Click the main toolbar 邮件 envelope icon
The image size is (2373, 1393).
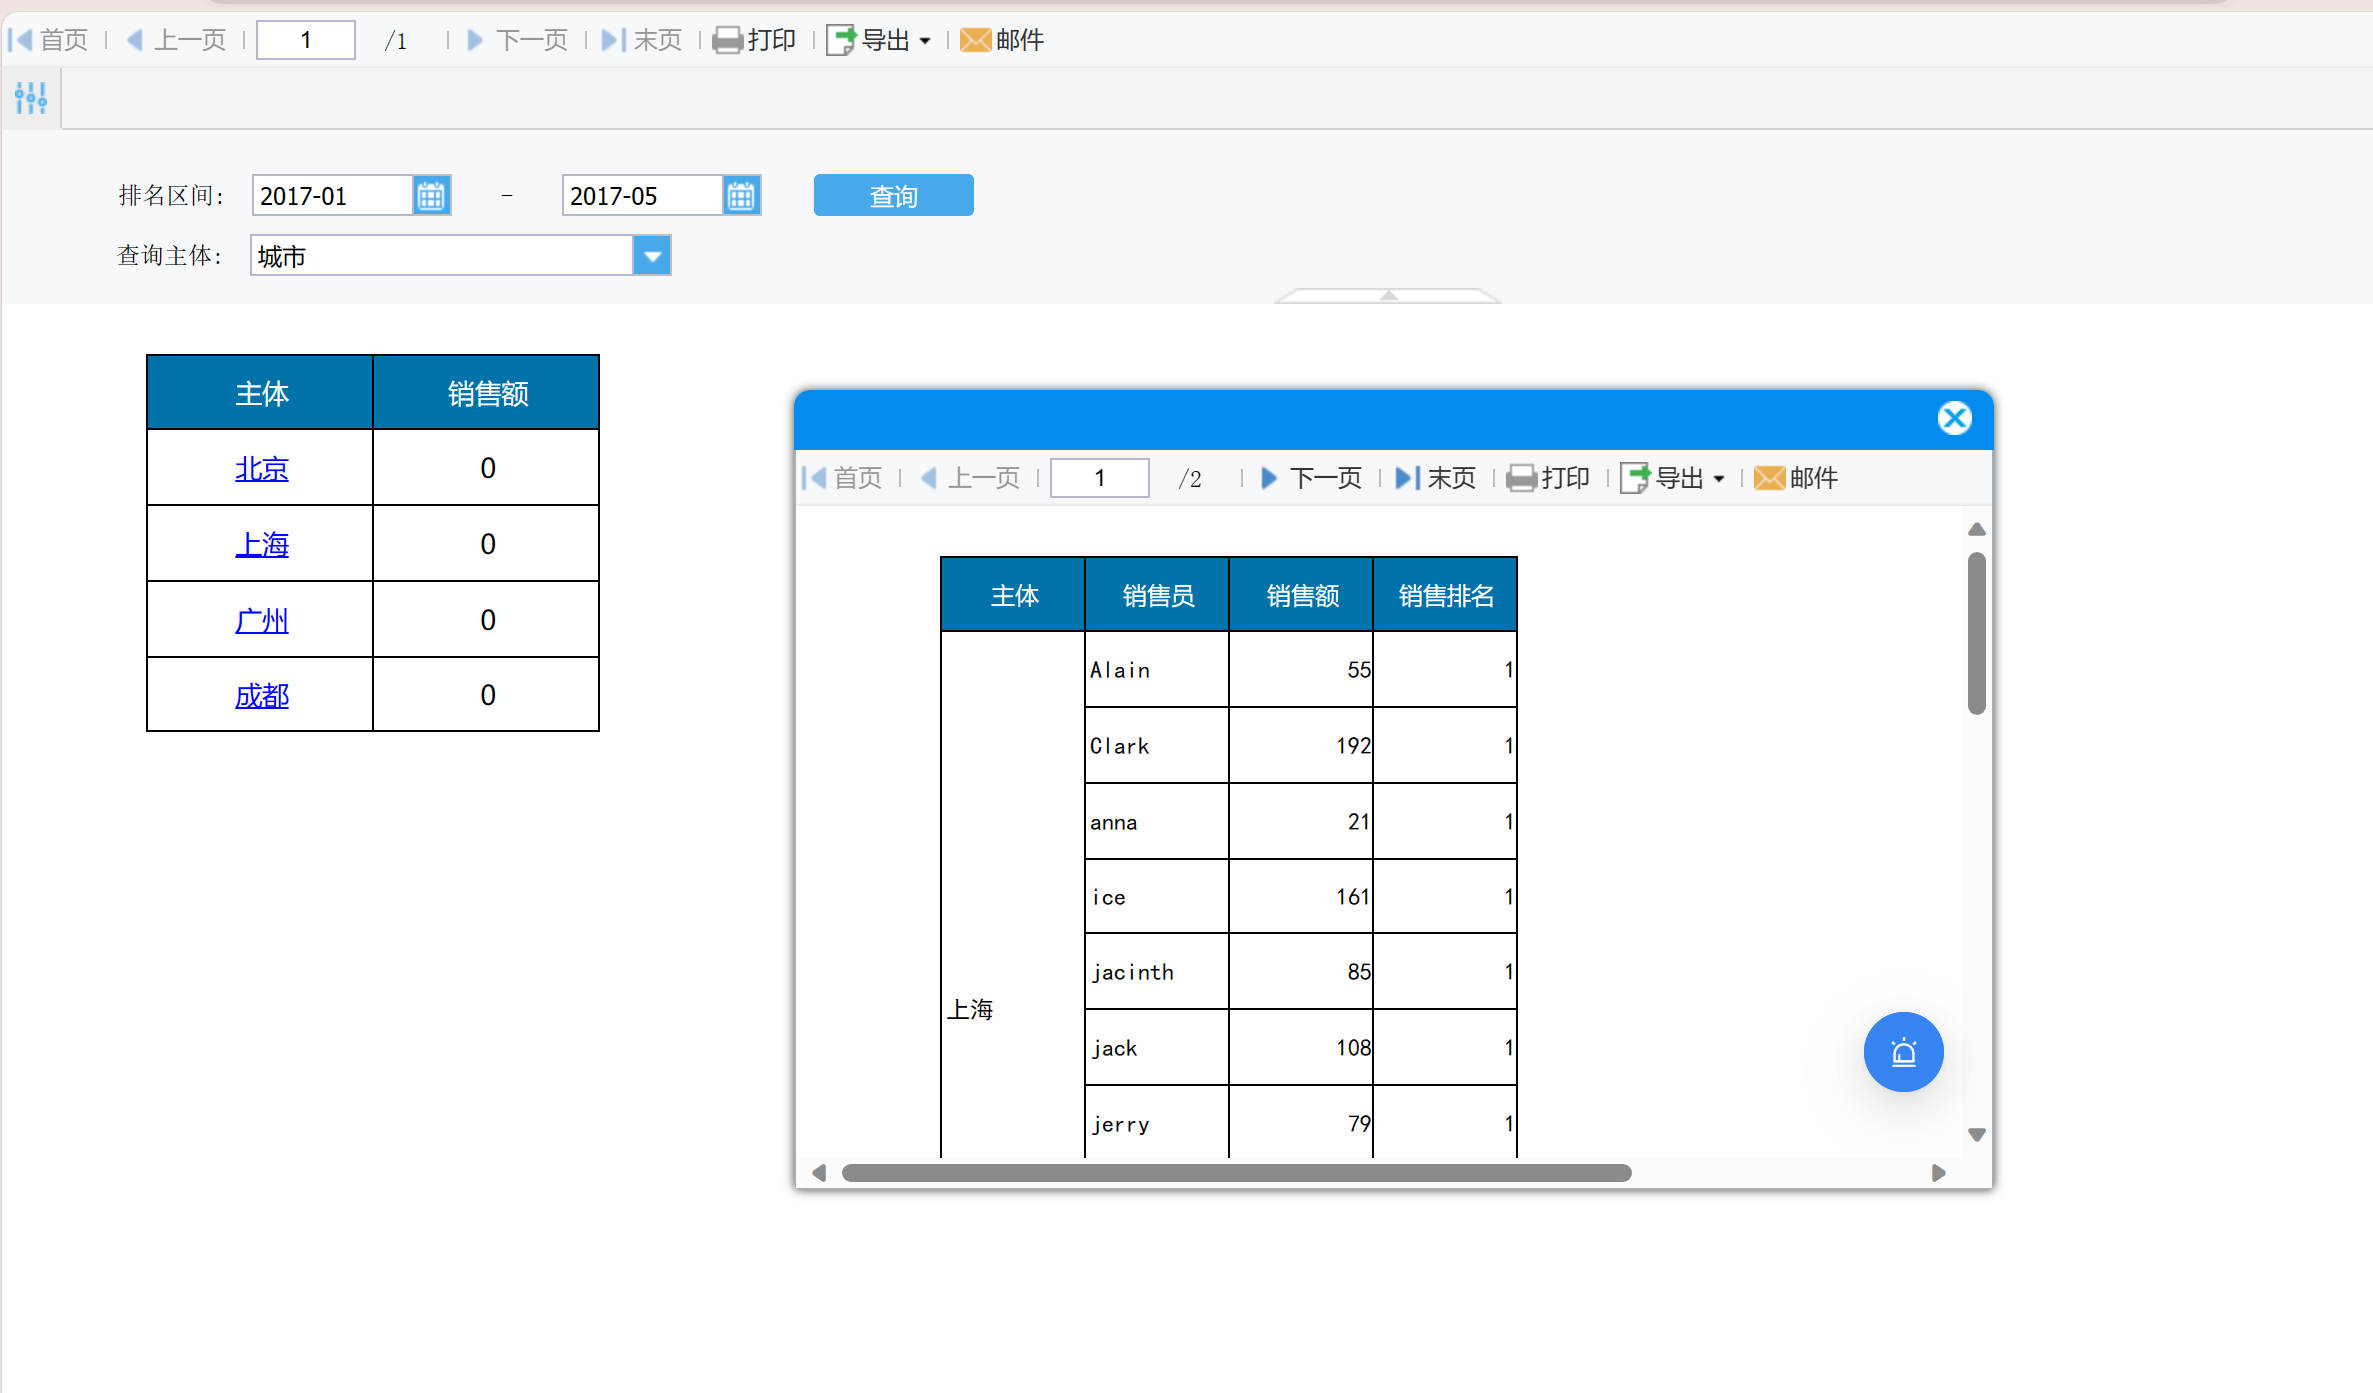pyautogui.click(x=975, y=40)
